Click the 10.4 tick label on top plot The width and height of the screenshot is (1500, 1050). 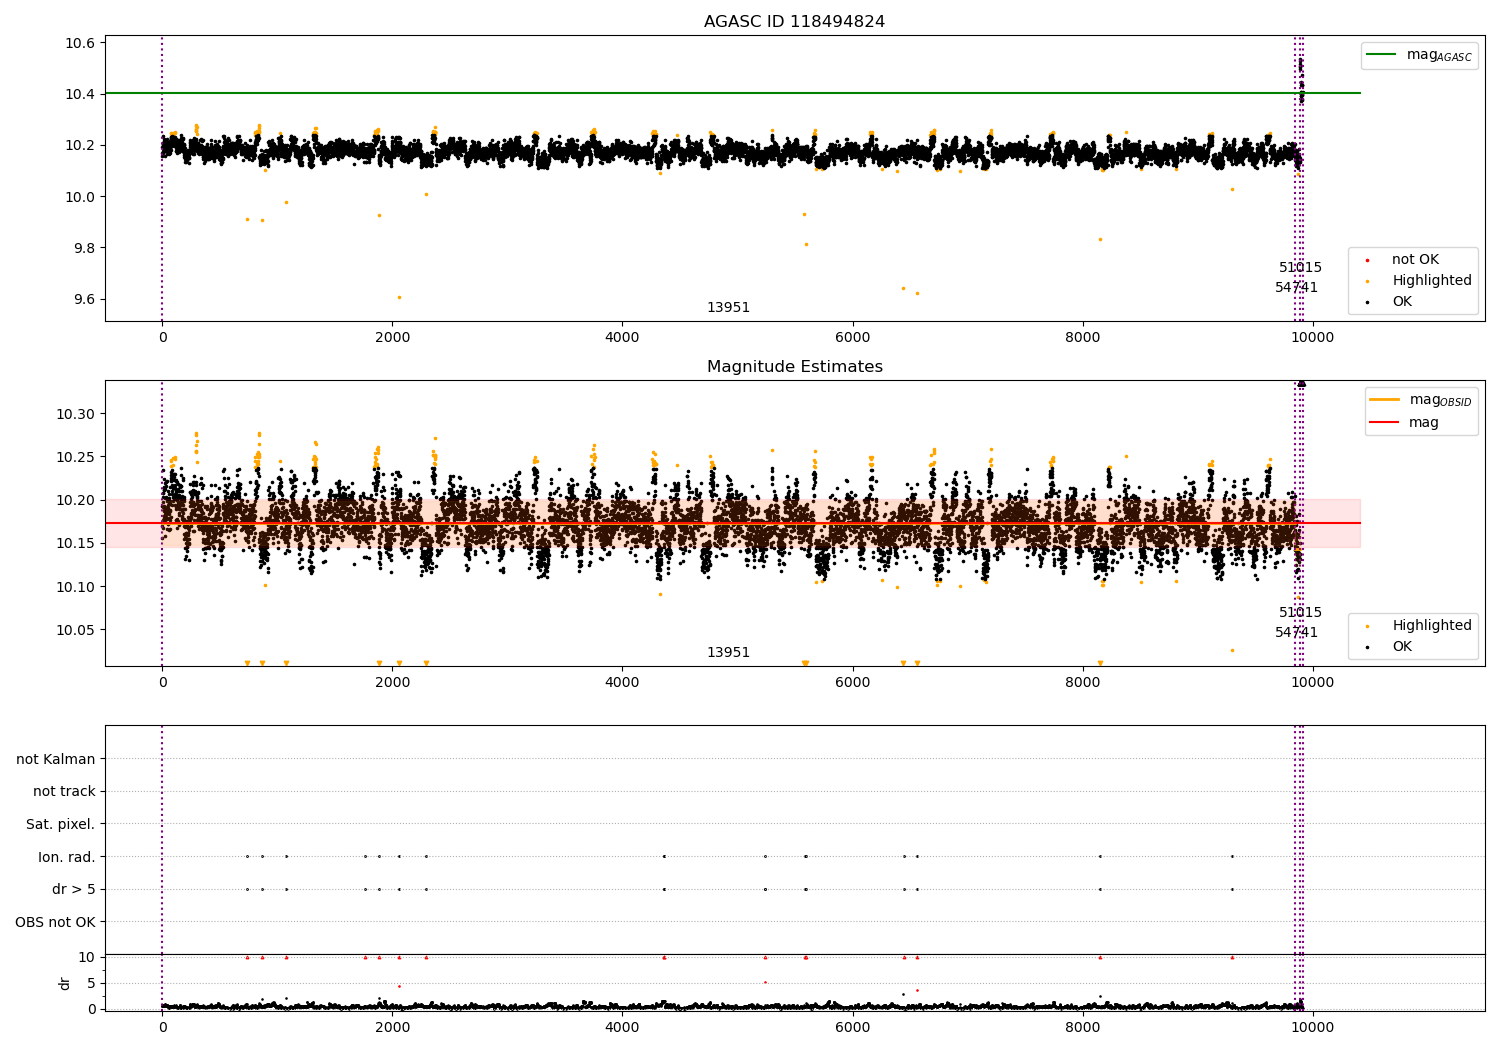[79, 94]
